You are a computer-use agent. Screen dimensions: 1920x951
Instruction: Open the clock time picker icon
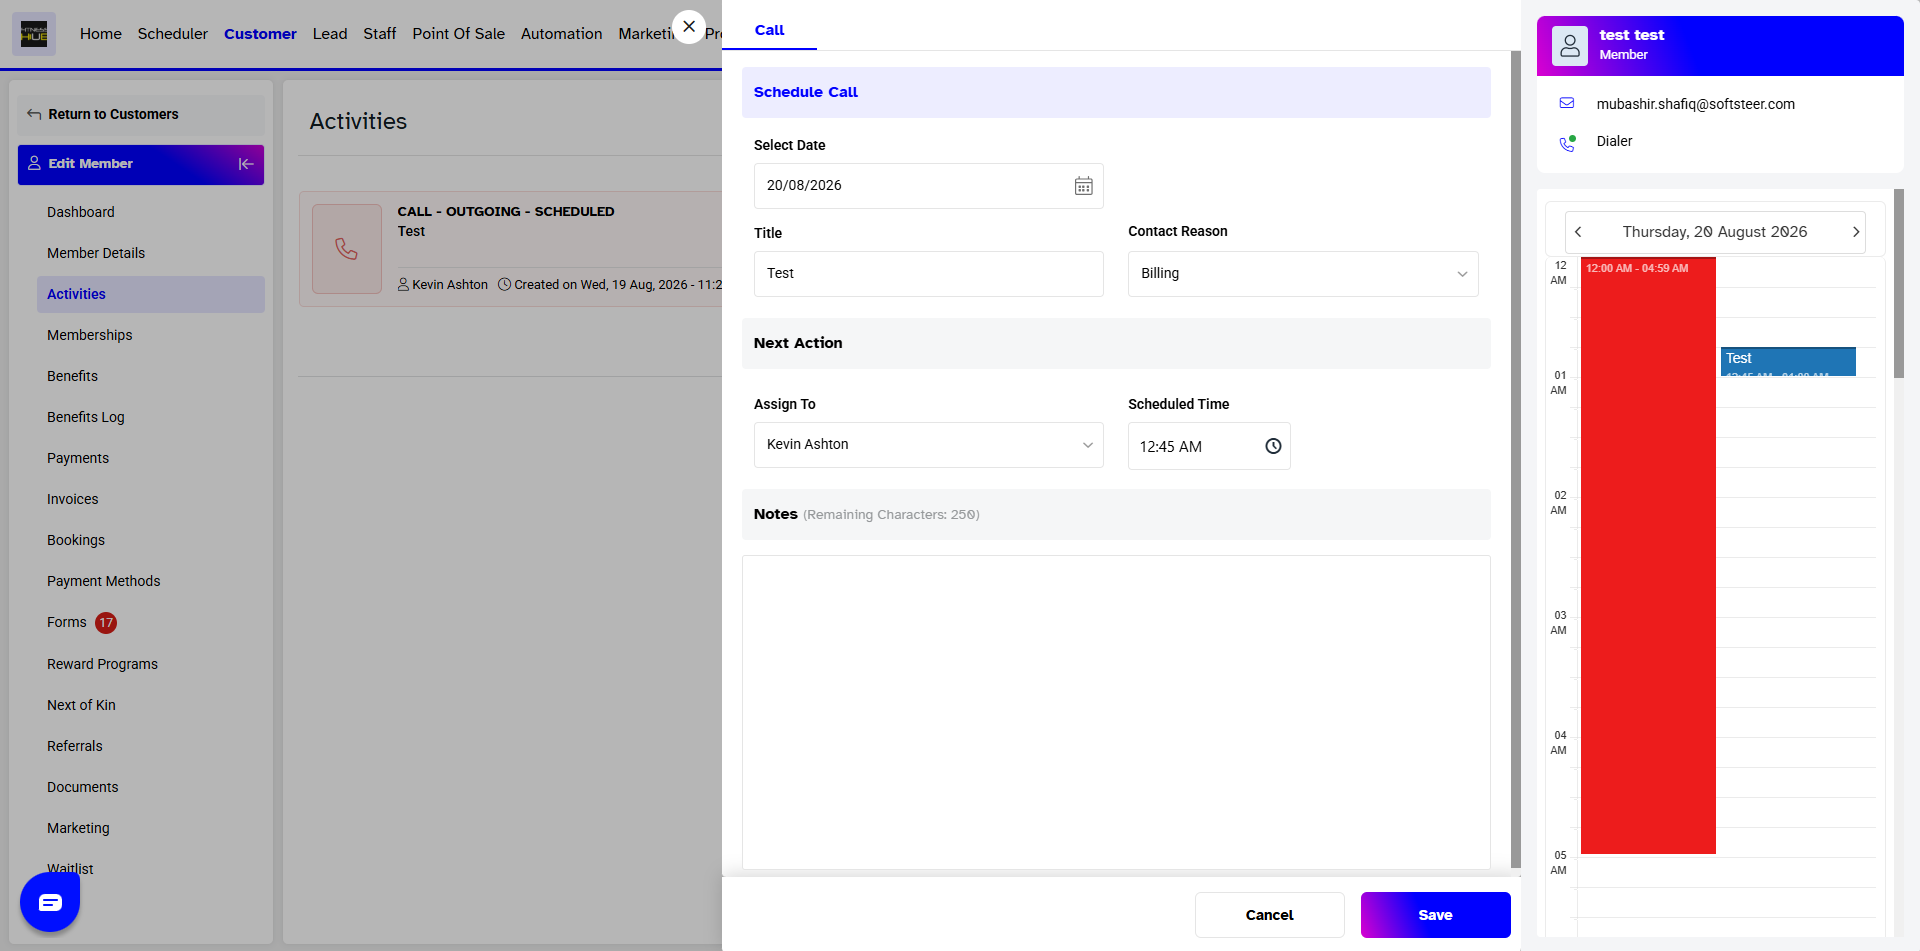(1273, 446)
